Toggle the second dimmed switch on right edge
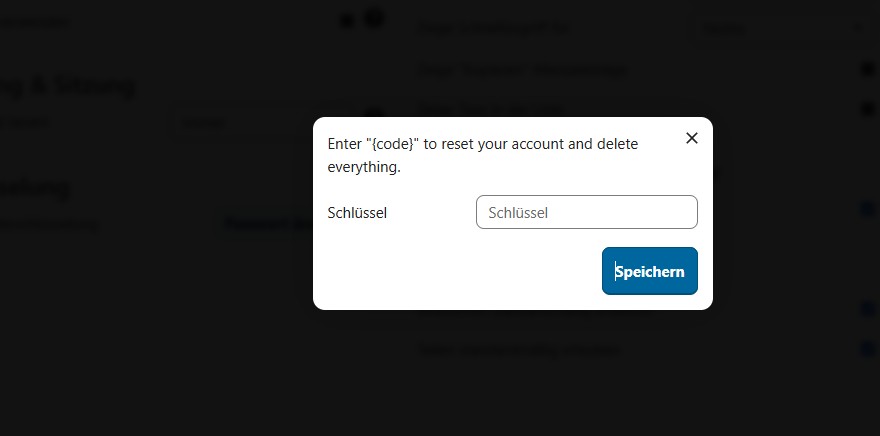Image resolution: width=880 pixels, height=436 pixels. point(867,108)
